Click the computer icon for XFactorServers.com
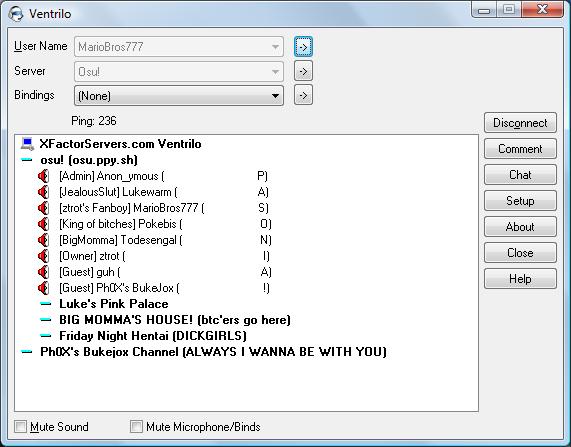571x447 pixels. (27, 144)
